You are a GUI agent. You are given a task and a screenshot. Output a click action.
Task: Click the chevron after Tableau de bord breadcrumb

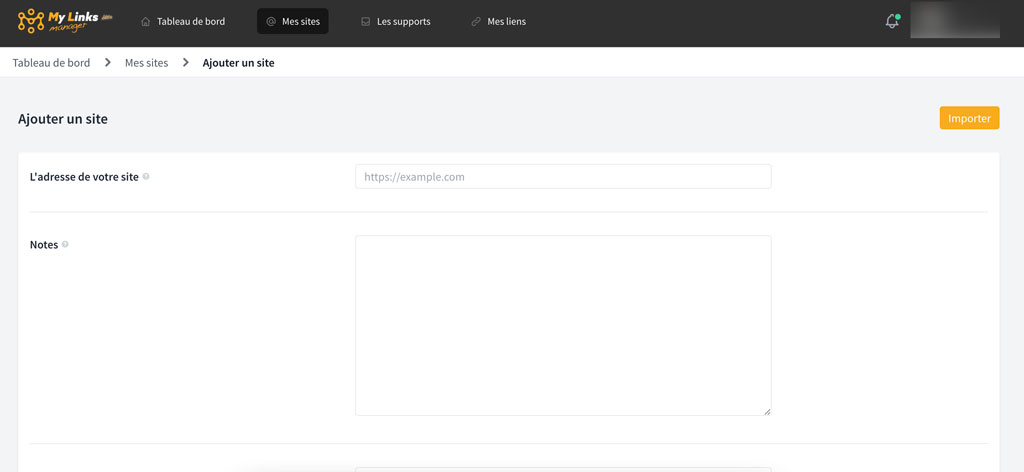pos(107,62)
